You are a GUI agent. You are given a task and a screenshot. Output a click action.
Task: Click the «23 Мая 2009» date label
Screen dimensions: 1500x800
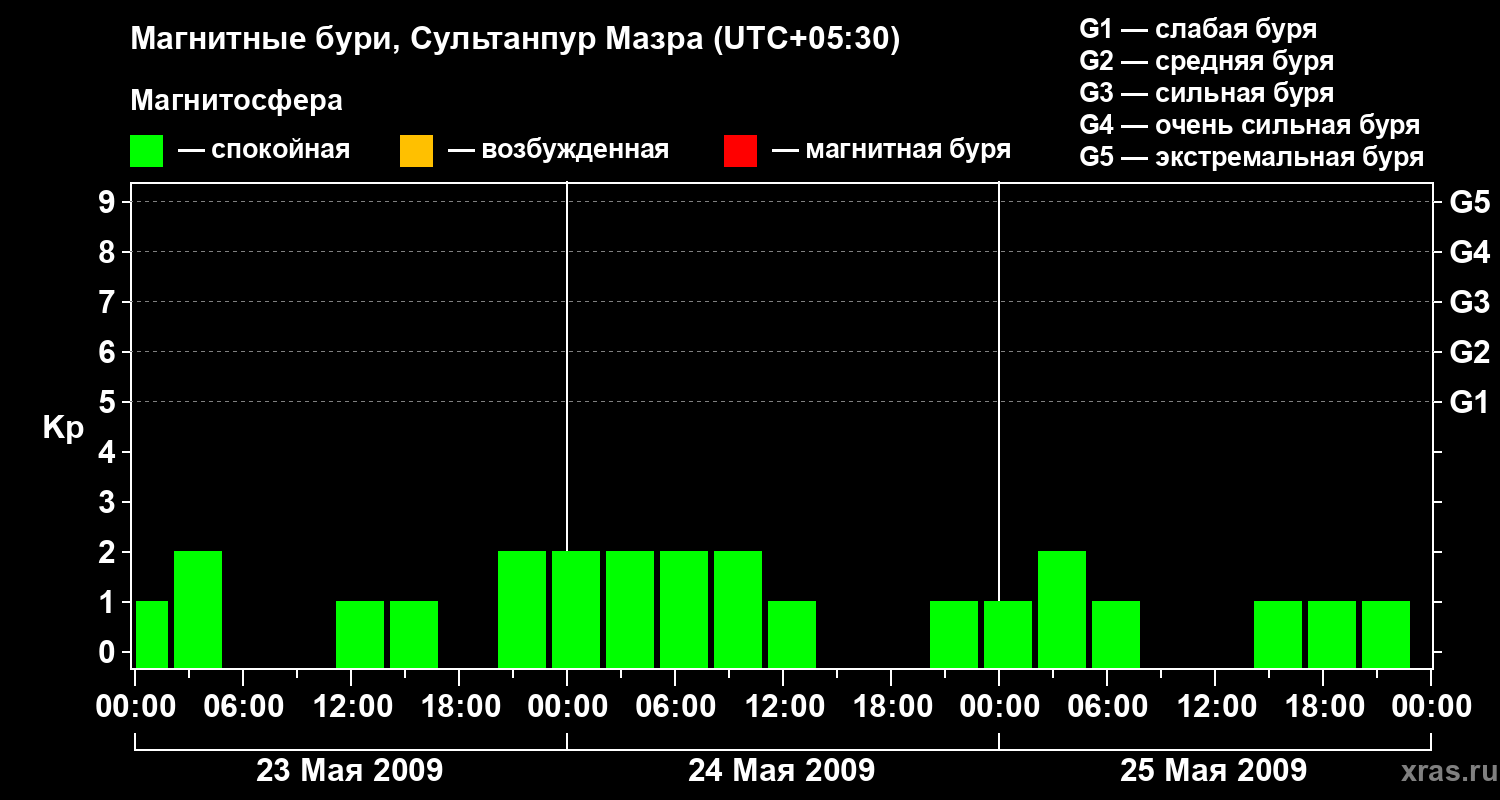click(x=350, y=771)
